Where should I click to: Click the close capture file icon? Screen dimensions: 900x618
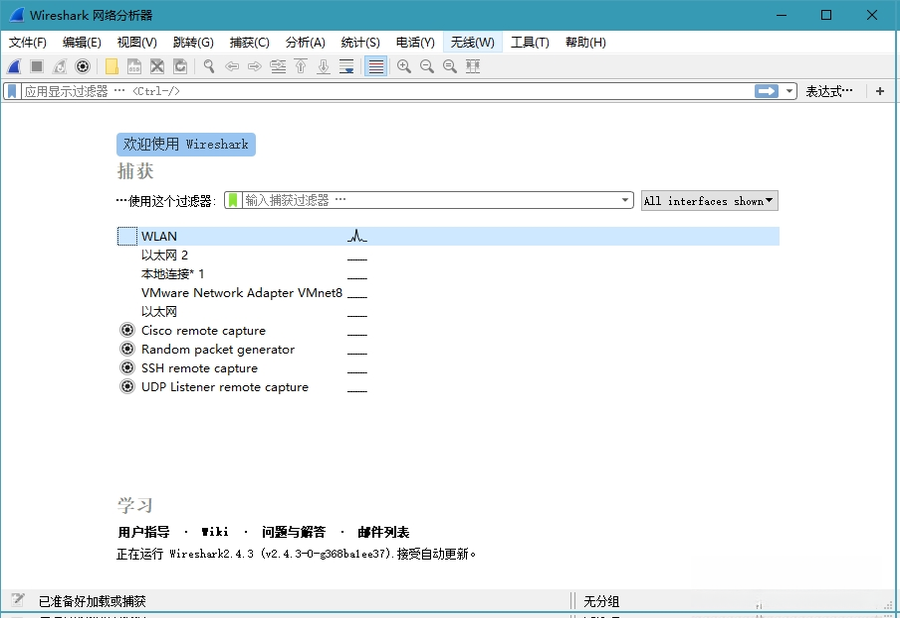tap(157, 67)
